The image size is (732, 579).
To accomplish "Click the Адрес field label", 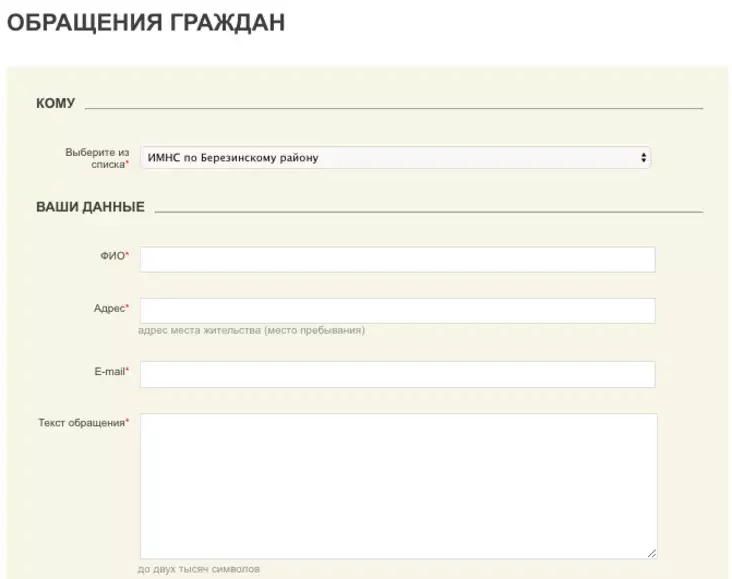I will point(108,308).
